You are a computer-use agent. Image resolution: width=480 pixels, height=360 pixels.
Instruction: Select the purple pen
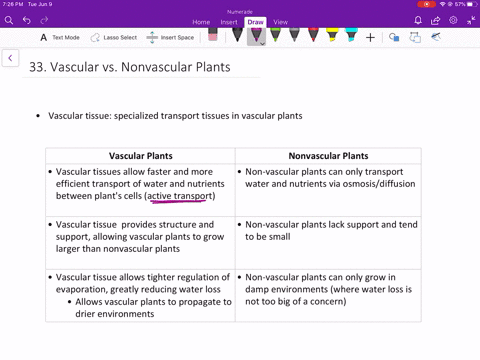[255, 35]
